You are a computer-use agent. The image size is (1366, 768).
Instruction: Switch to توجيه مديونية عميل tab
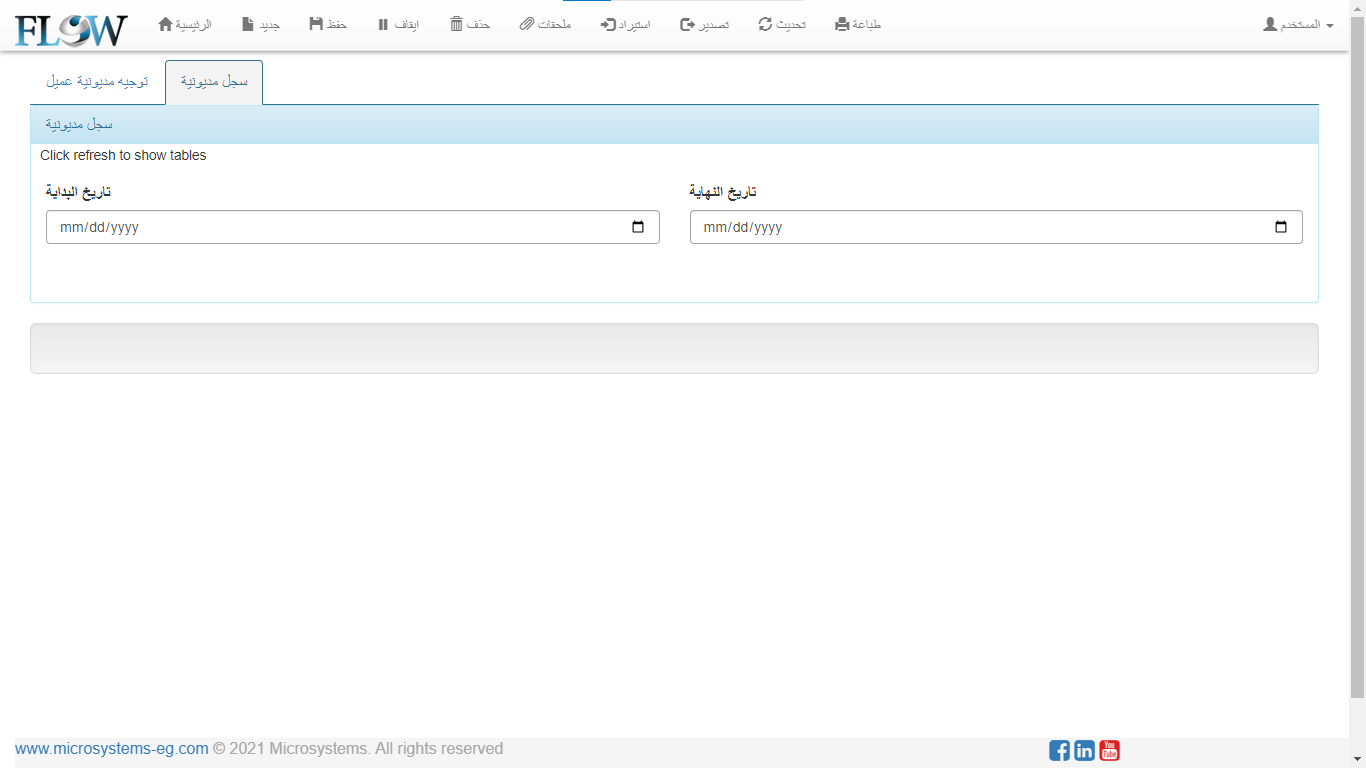(97, 82)
